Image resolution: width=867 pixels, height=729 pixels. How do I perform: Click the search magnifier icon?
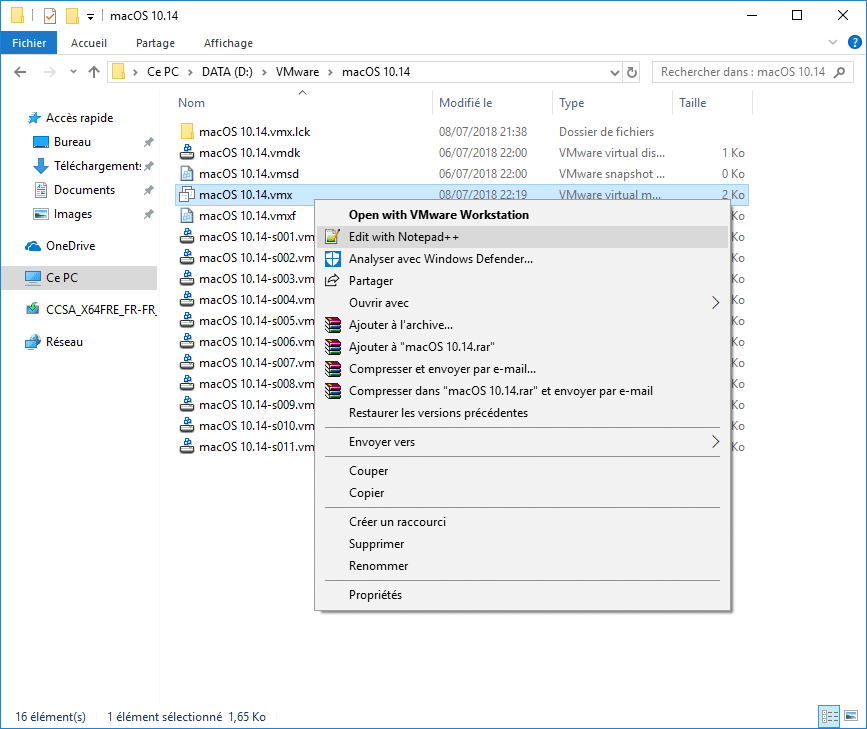point(839,72)
